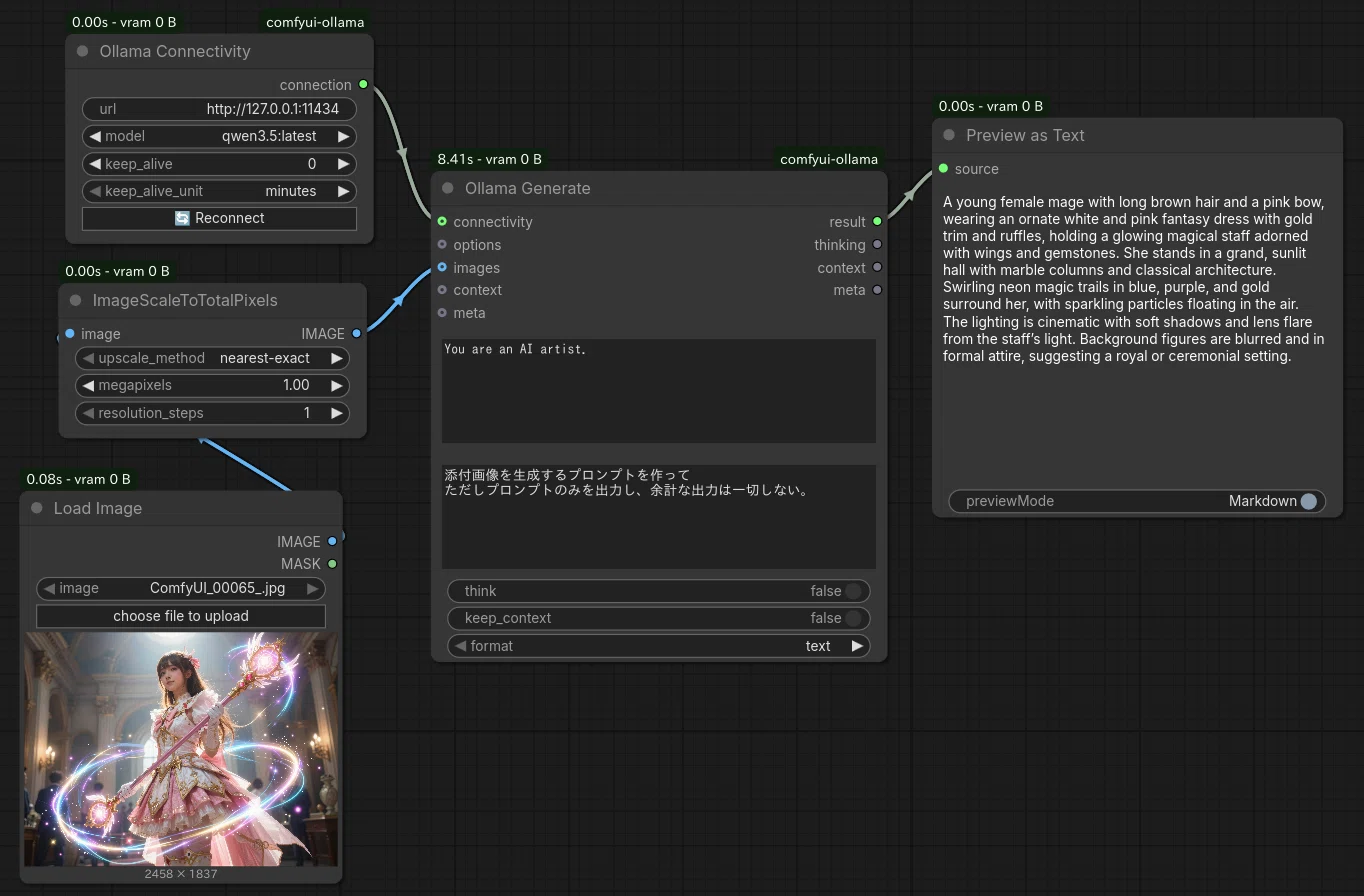Toggle the think switch
Image resolution: width=1364 pixels, height=896 pixels.
(x=852, y=591)
